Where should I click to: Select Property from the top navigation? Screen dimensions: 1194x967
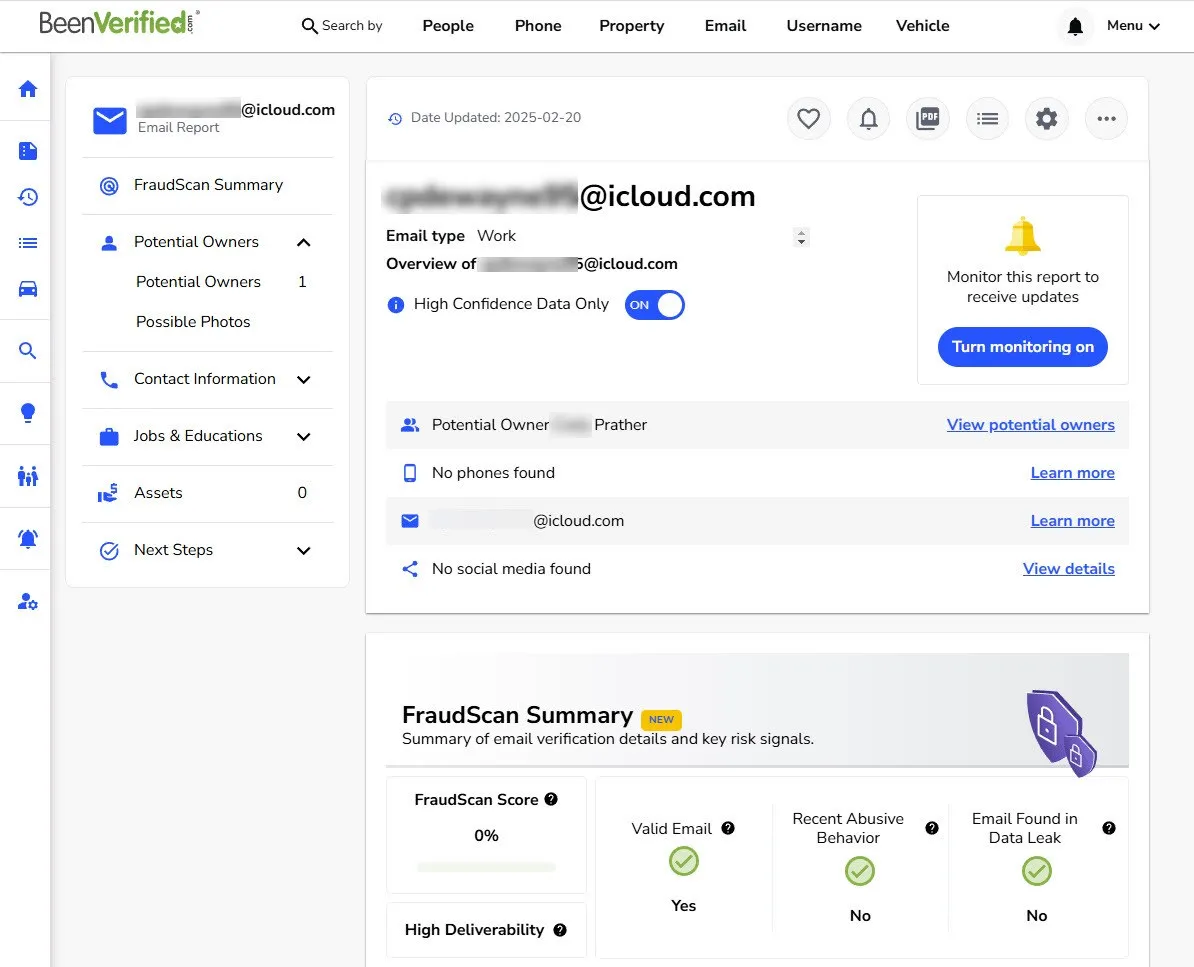pos(631,26)
